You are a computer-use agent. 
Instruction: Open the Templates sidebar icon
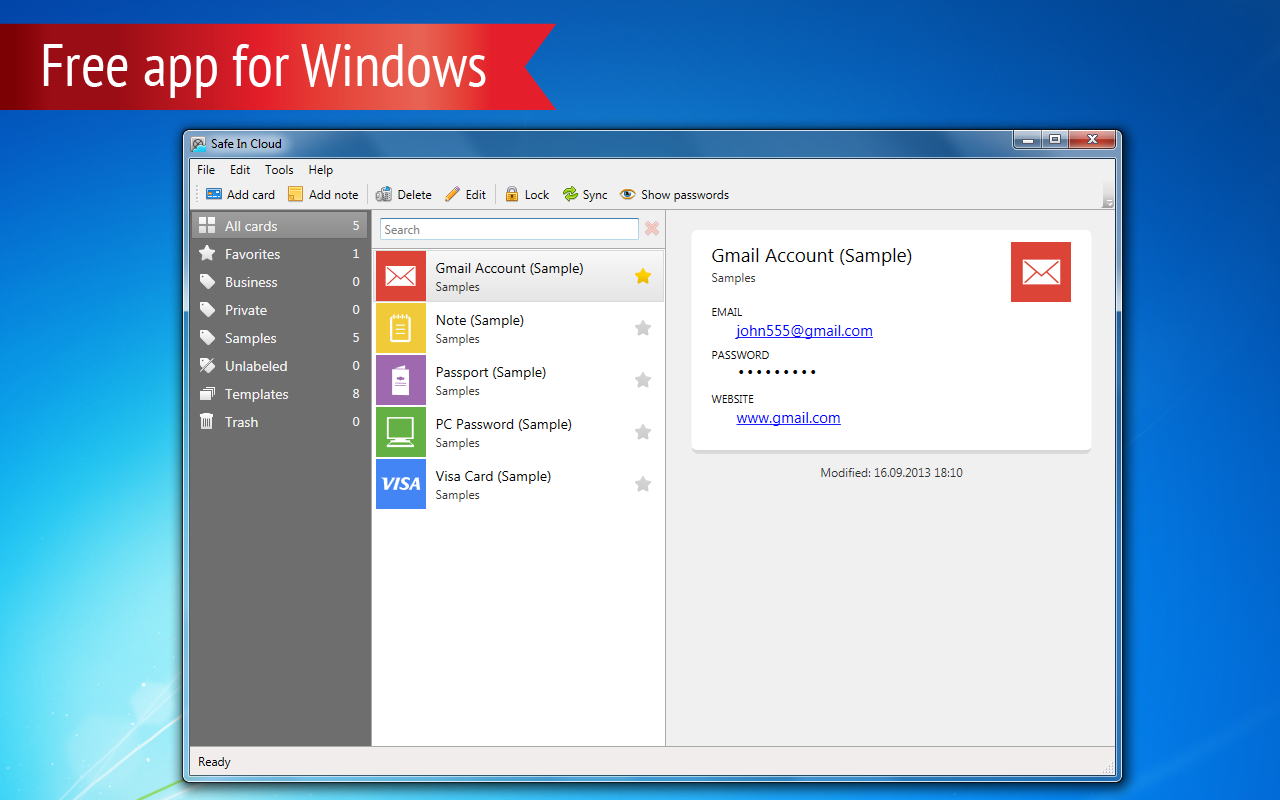point(207,394)
